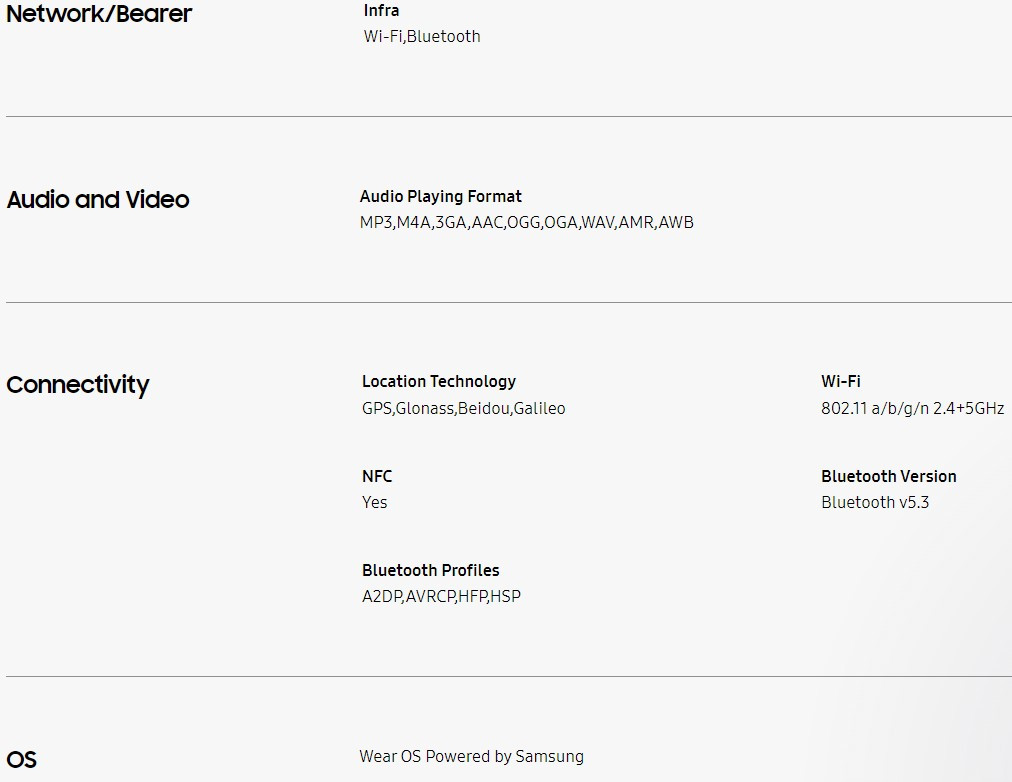
Task: Select the Wi-Fi label under Connectivity
Action: [x=840, y=382]
